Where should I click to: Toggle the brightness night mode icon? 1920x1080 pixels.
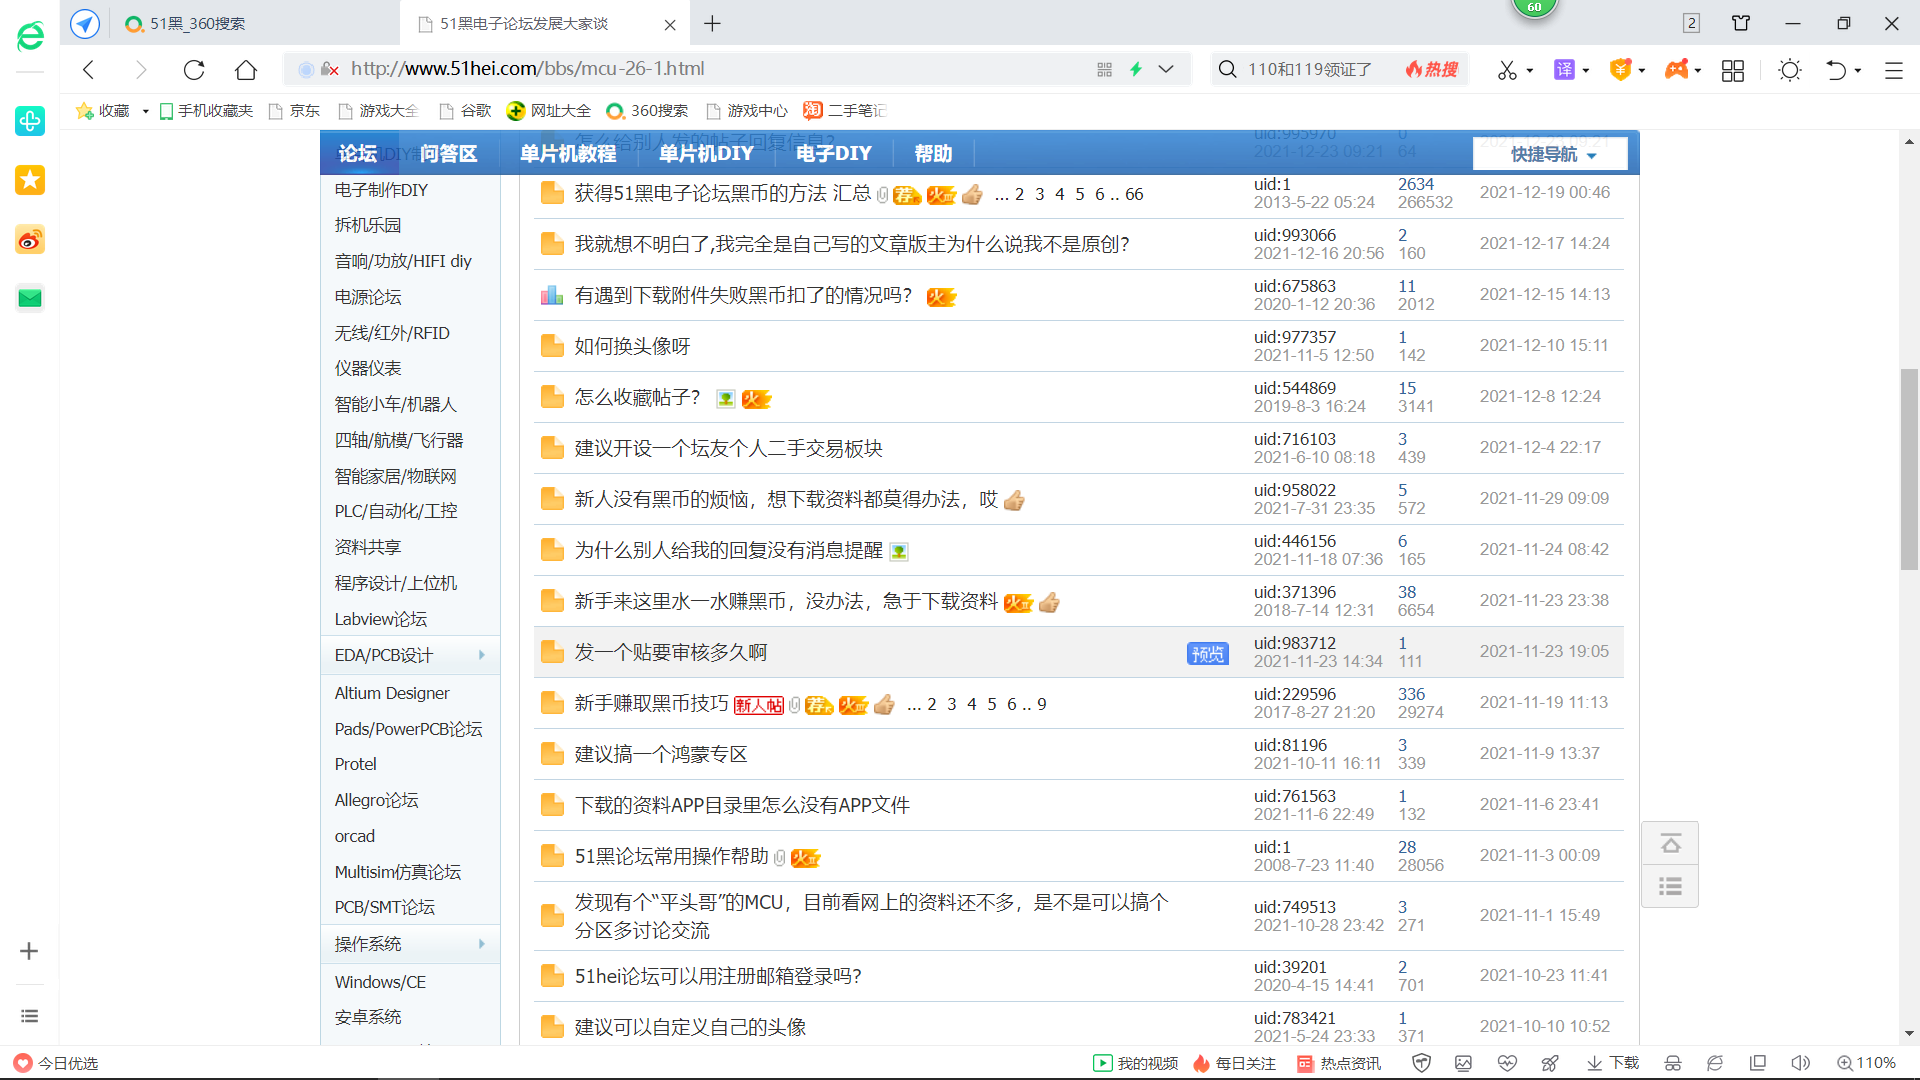pyautogui.click(x=1790, y=69)
